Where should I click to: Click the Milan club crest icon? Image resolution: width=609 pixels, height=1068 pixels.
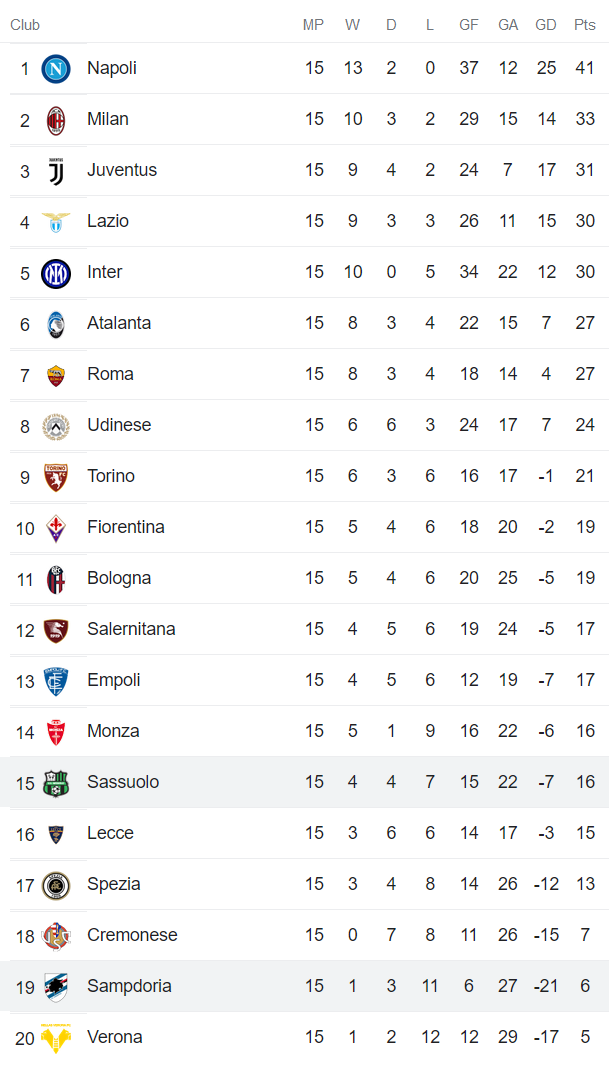56,120
